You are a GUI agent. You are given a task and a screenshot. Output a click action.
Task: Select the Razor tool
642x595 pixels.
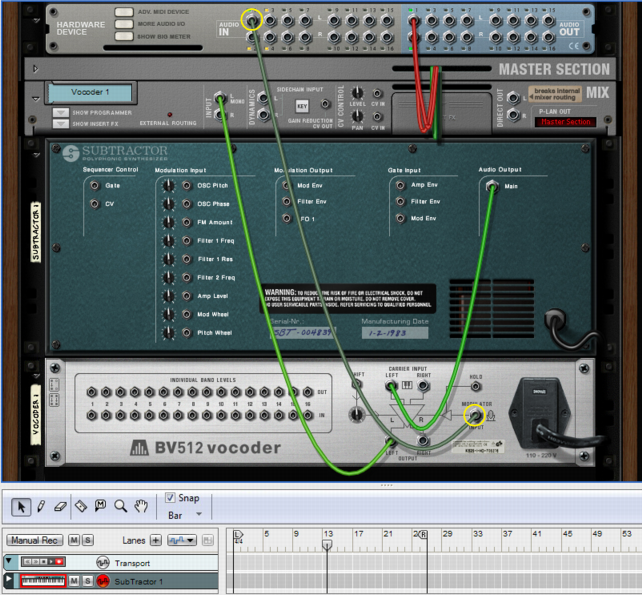(81, 506)
